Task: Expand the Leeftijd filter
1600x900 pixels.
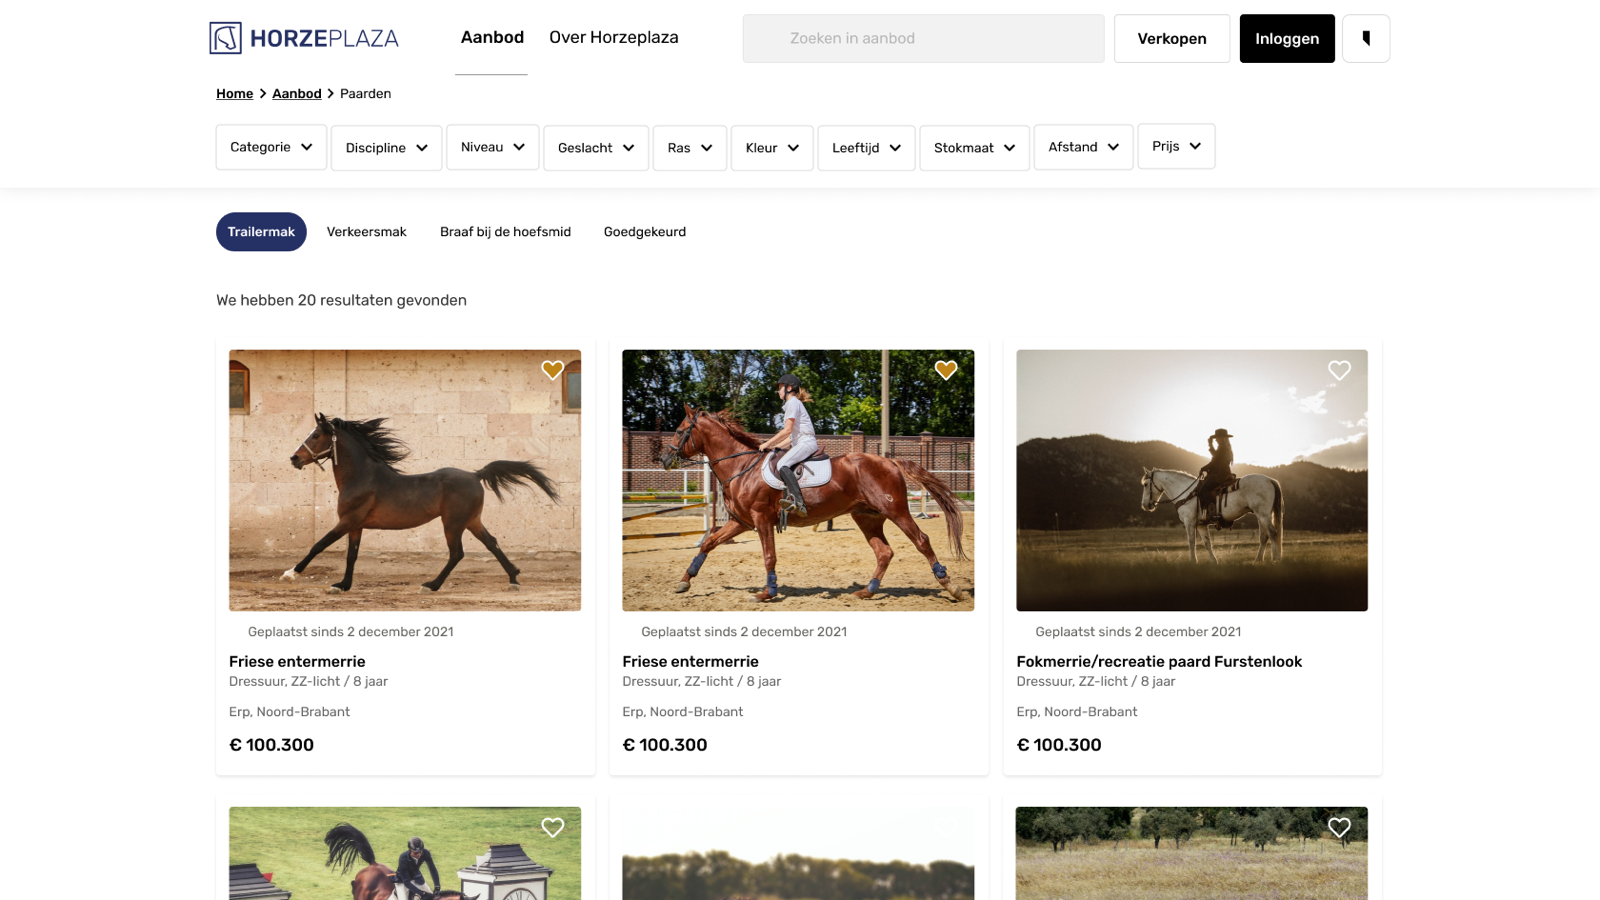Action: (x=866, y=148)
